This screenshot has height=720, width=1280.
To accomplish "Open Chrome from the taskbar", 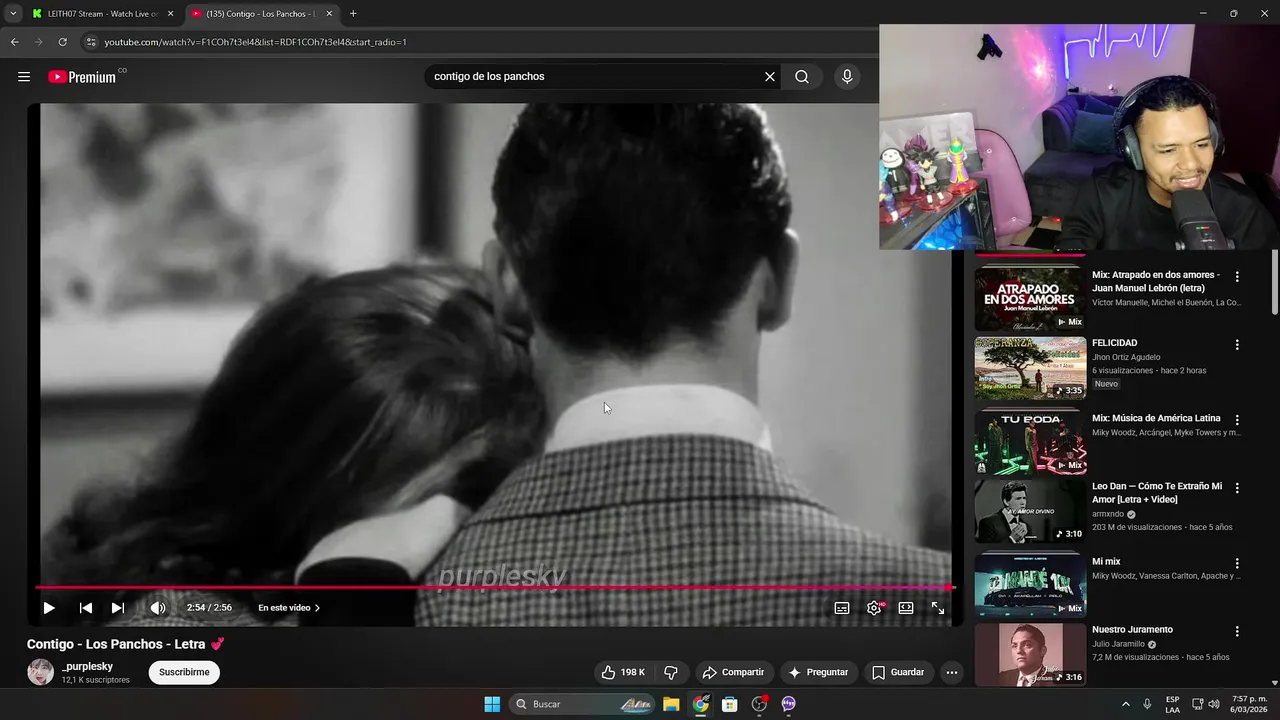I will tap(701, 704).
